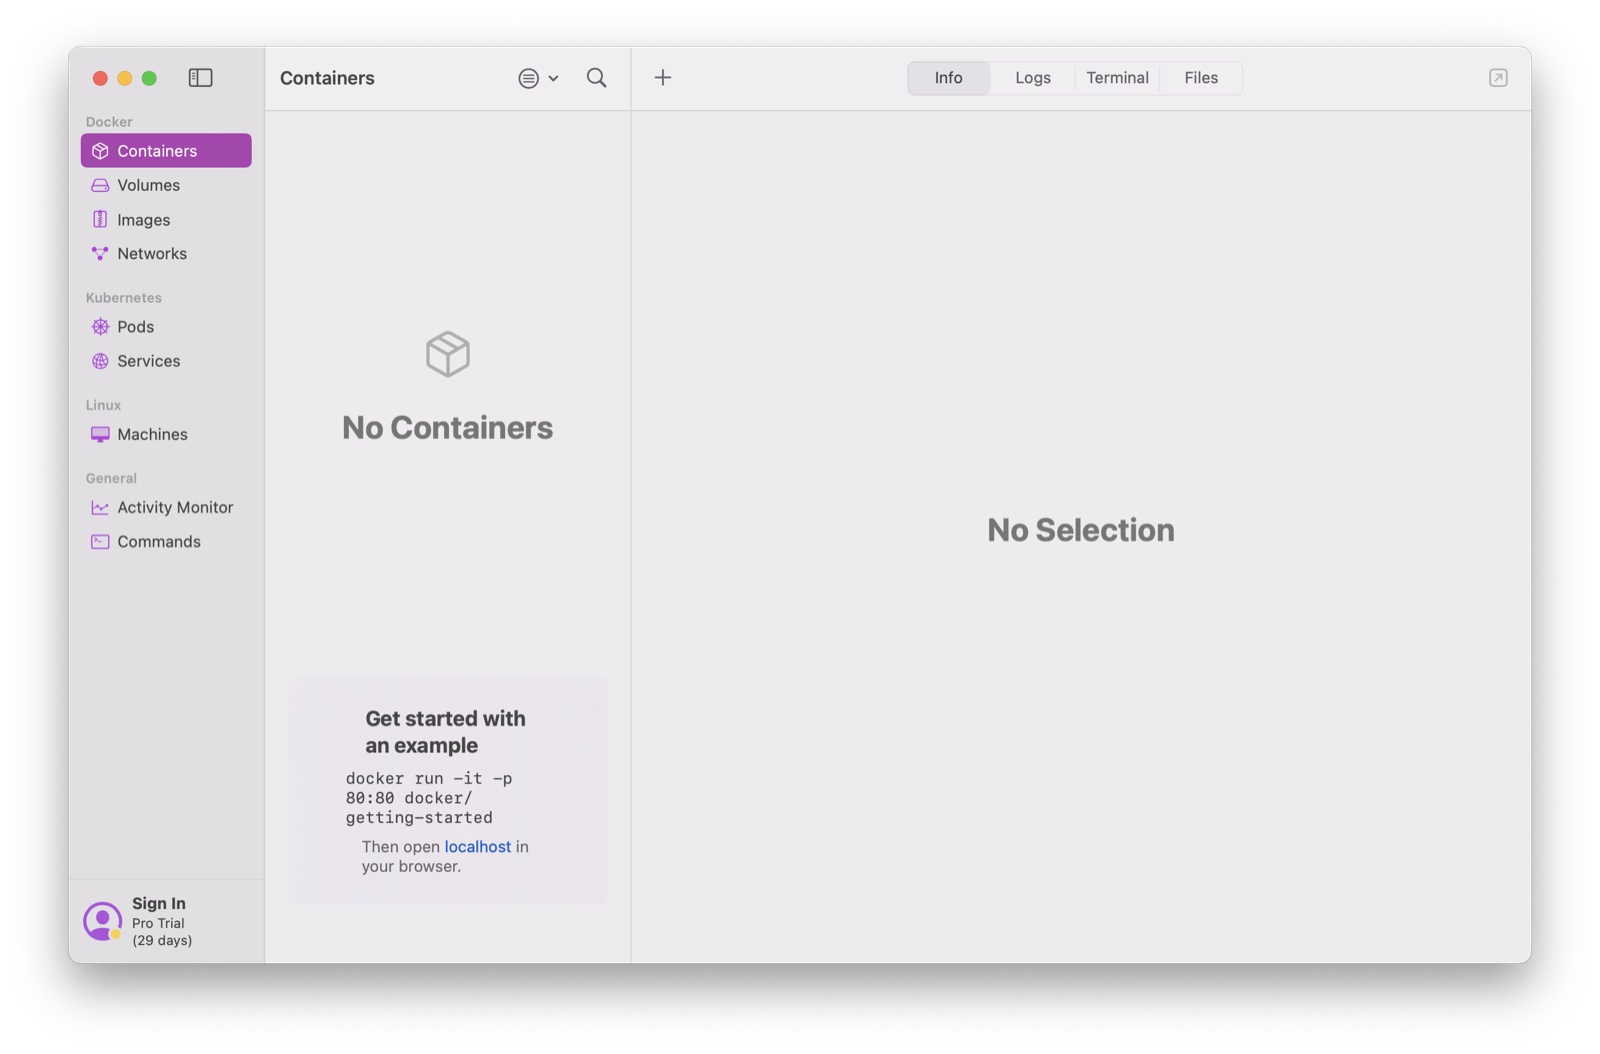Click the green full-screen window button
The height and width of the screenshot is (1054, 1600).
[149, 78]
